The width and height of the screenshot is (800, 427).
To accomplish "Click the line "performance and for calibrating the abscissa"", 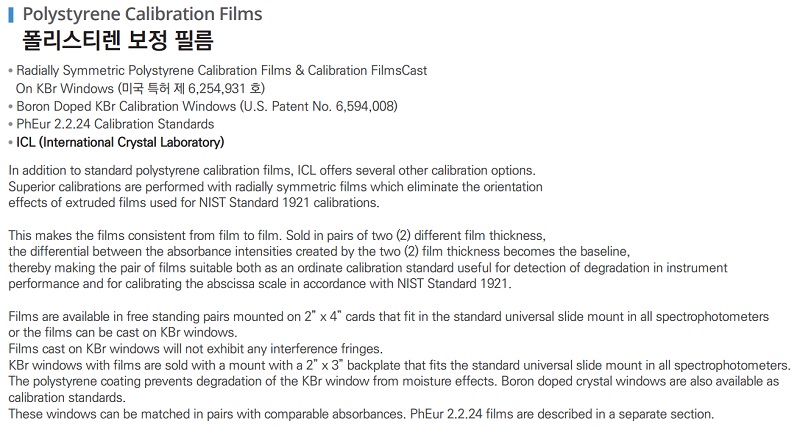I will (259, 284).
